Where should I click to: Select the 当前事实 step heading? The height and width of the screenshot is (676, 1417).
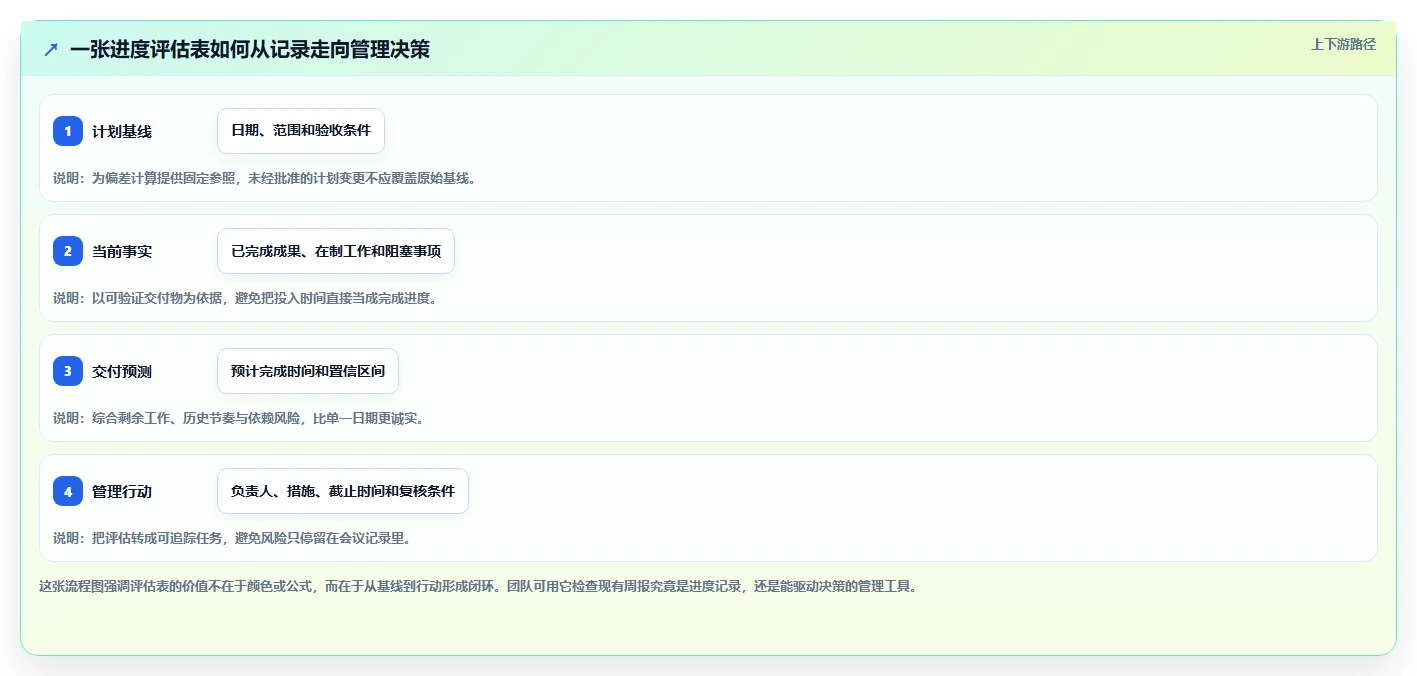[x=122, y=251]
